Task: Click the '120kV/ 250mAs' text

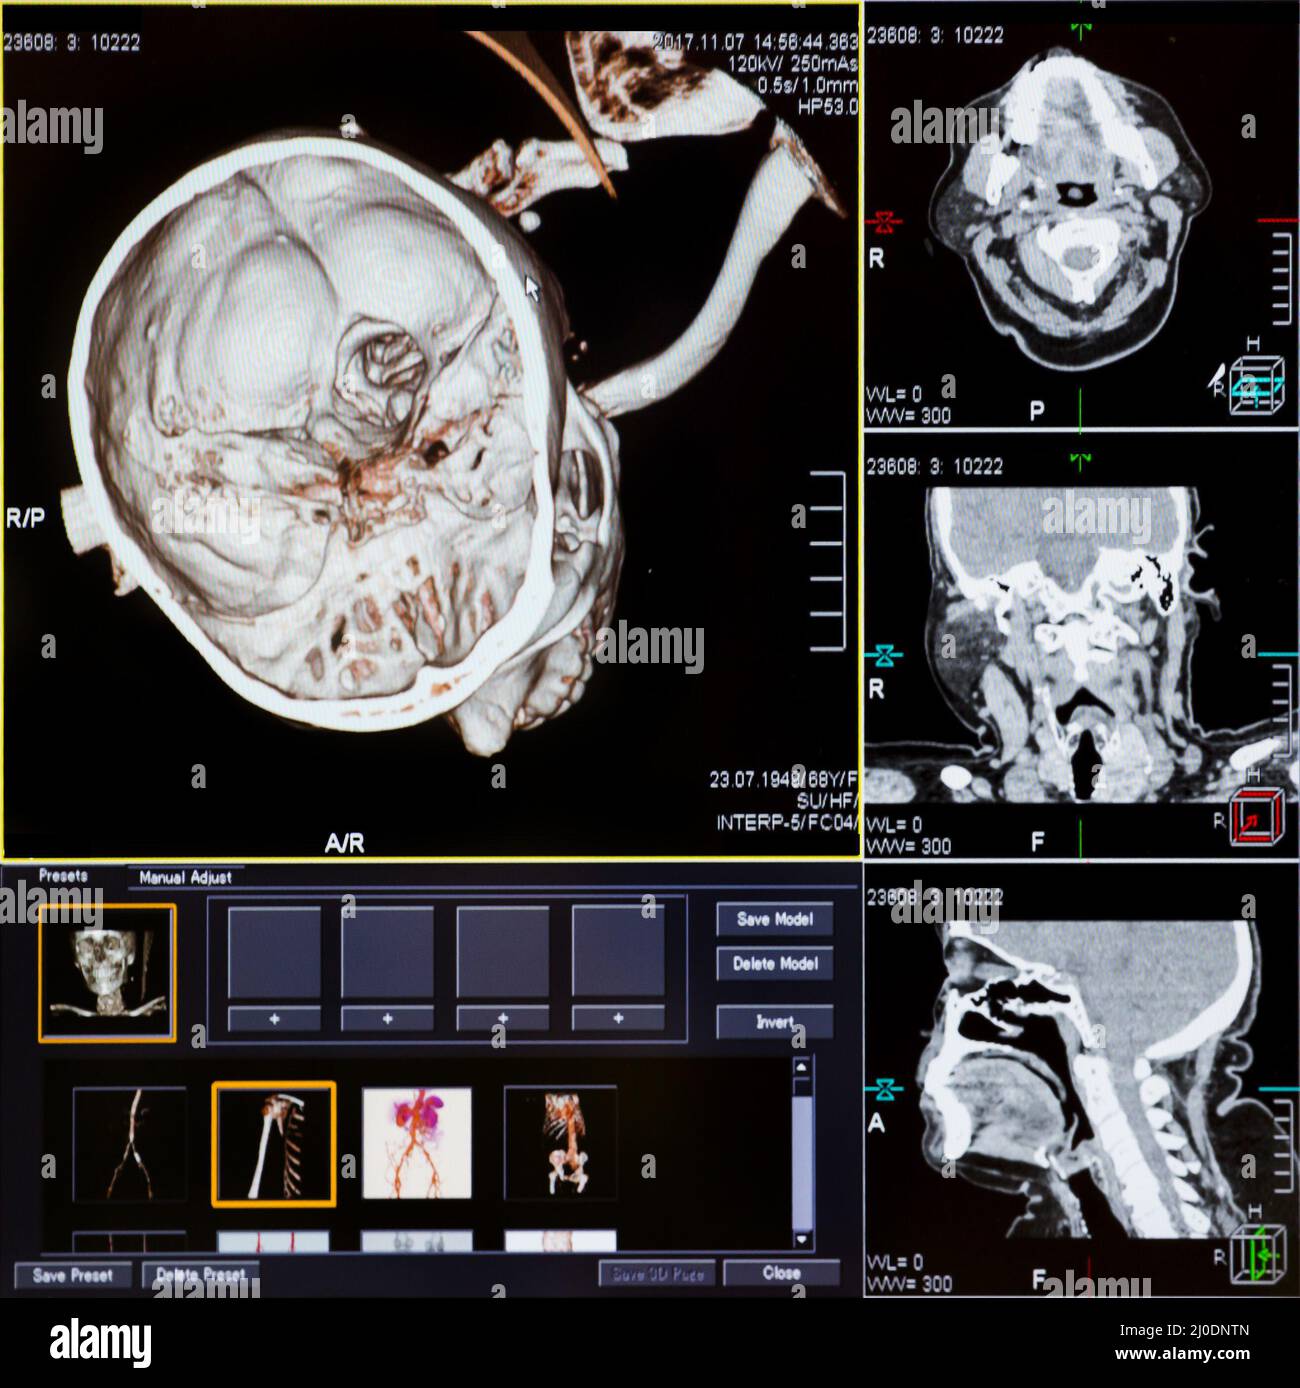Action: click(792, 64)
